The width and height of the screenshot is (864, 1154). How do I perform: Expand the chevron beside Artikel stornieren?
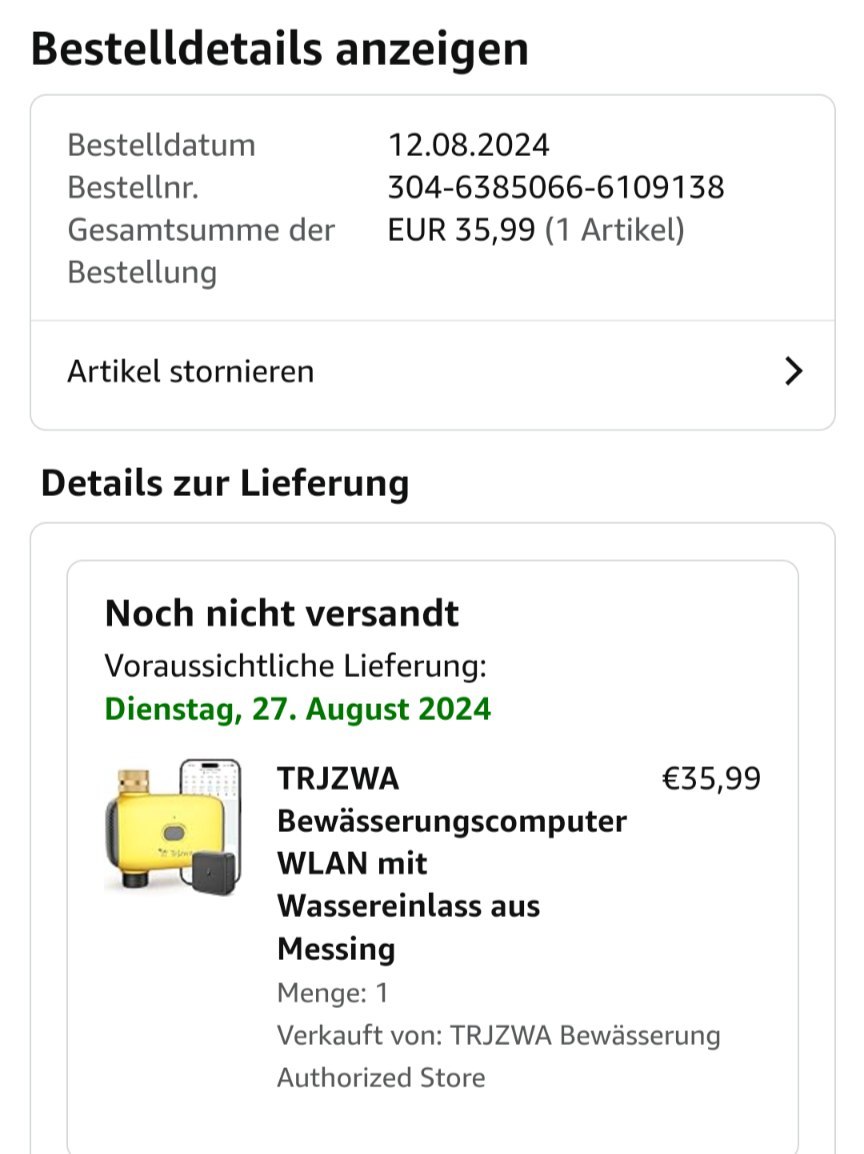click(x=793, y=371)
